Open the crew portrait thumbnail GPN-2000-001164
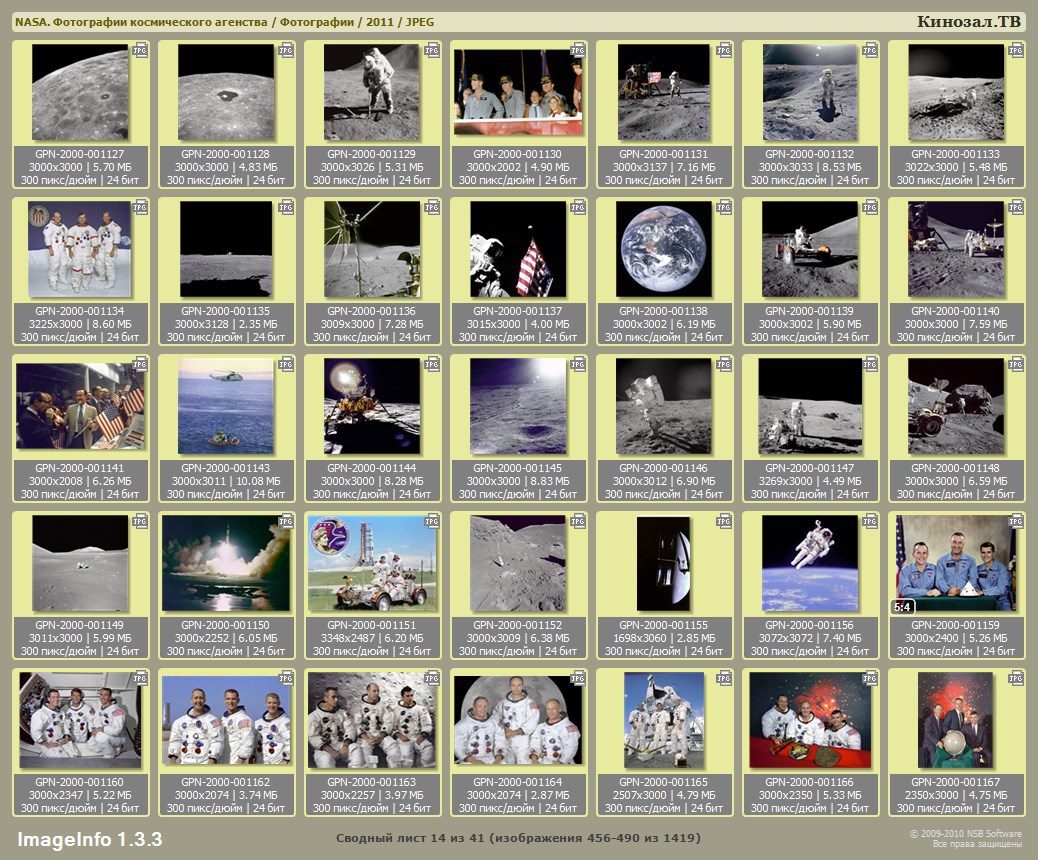The width and height of the screenshot is (1038, 860). (518, 720)
